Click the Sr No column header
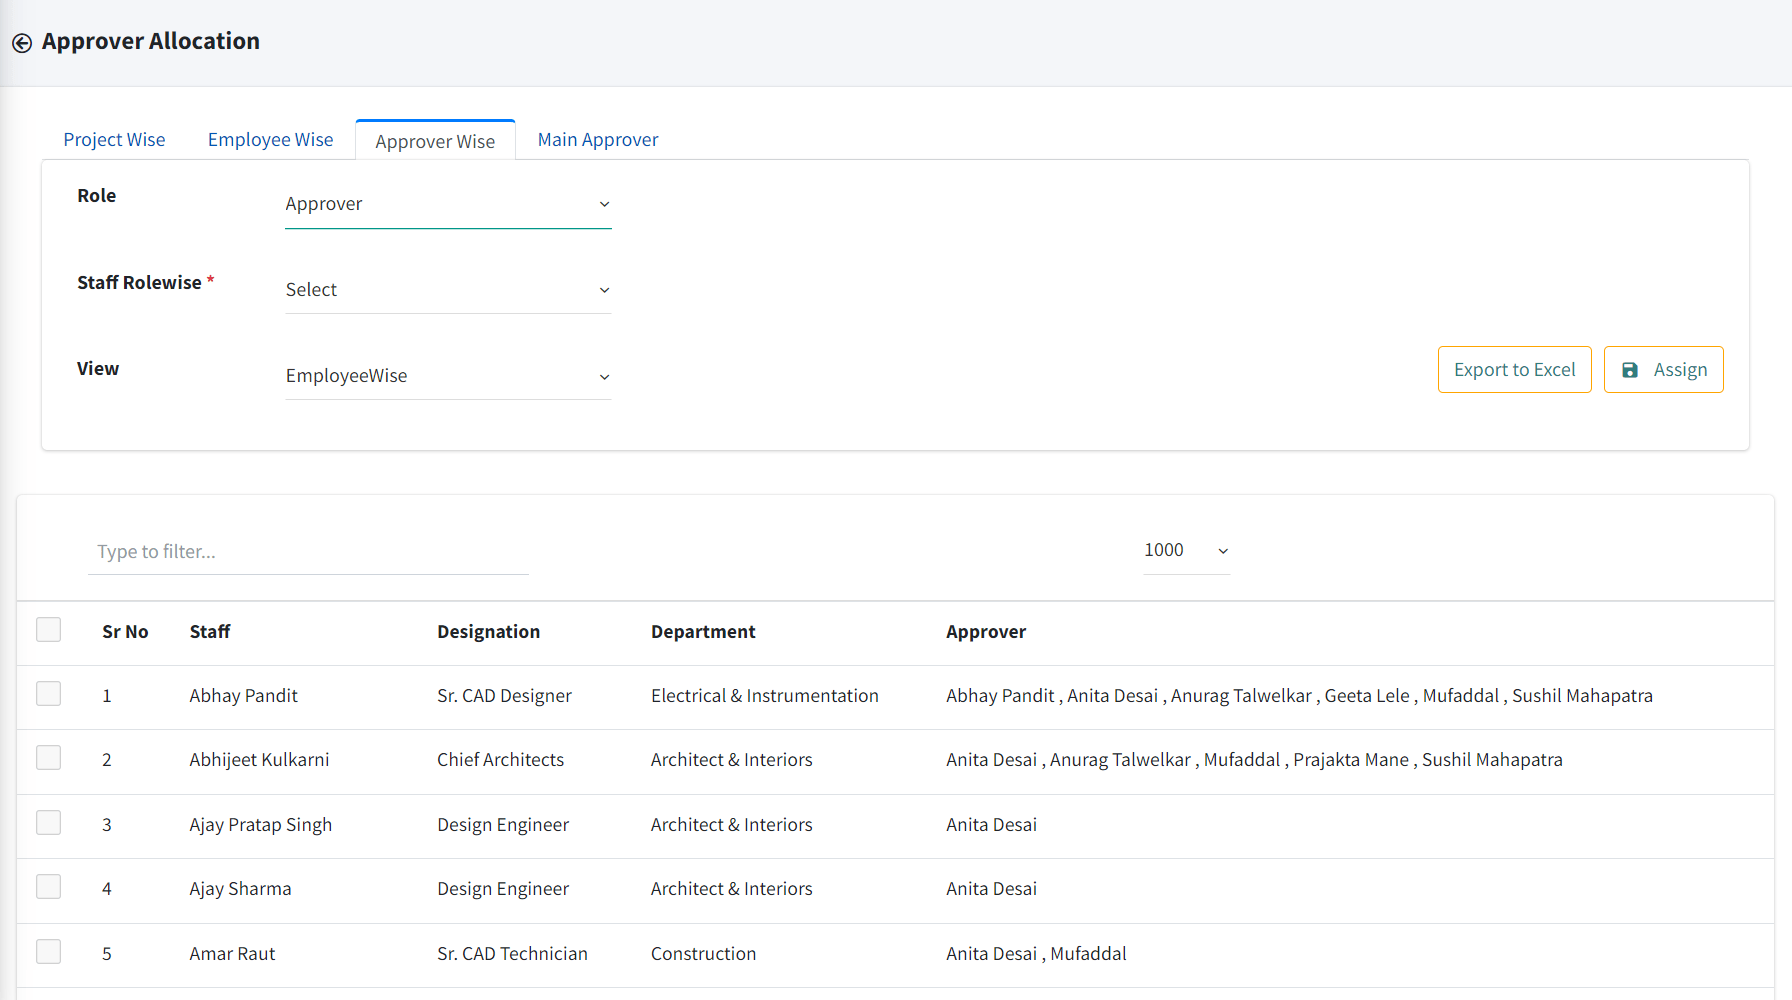Screen dimensions: 1792x1000 pos(125,632)
